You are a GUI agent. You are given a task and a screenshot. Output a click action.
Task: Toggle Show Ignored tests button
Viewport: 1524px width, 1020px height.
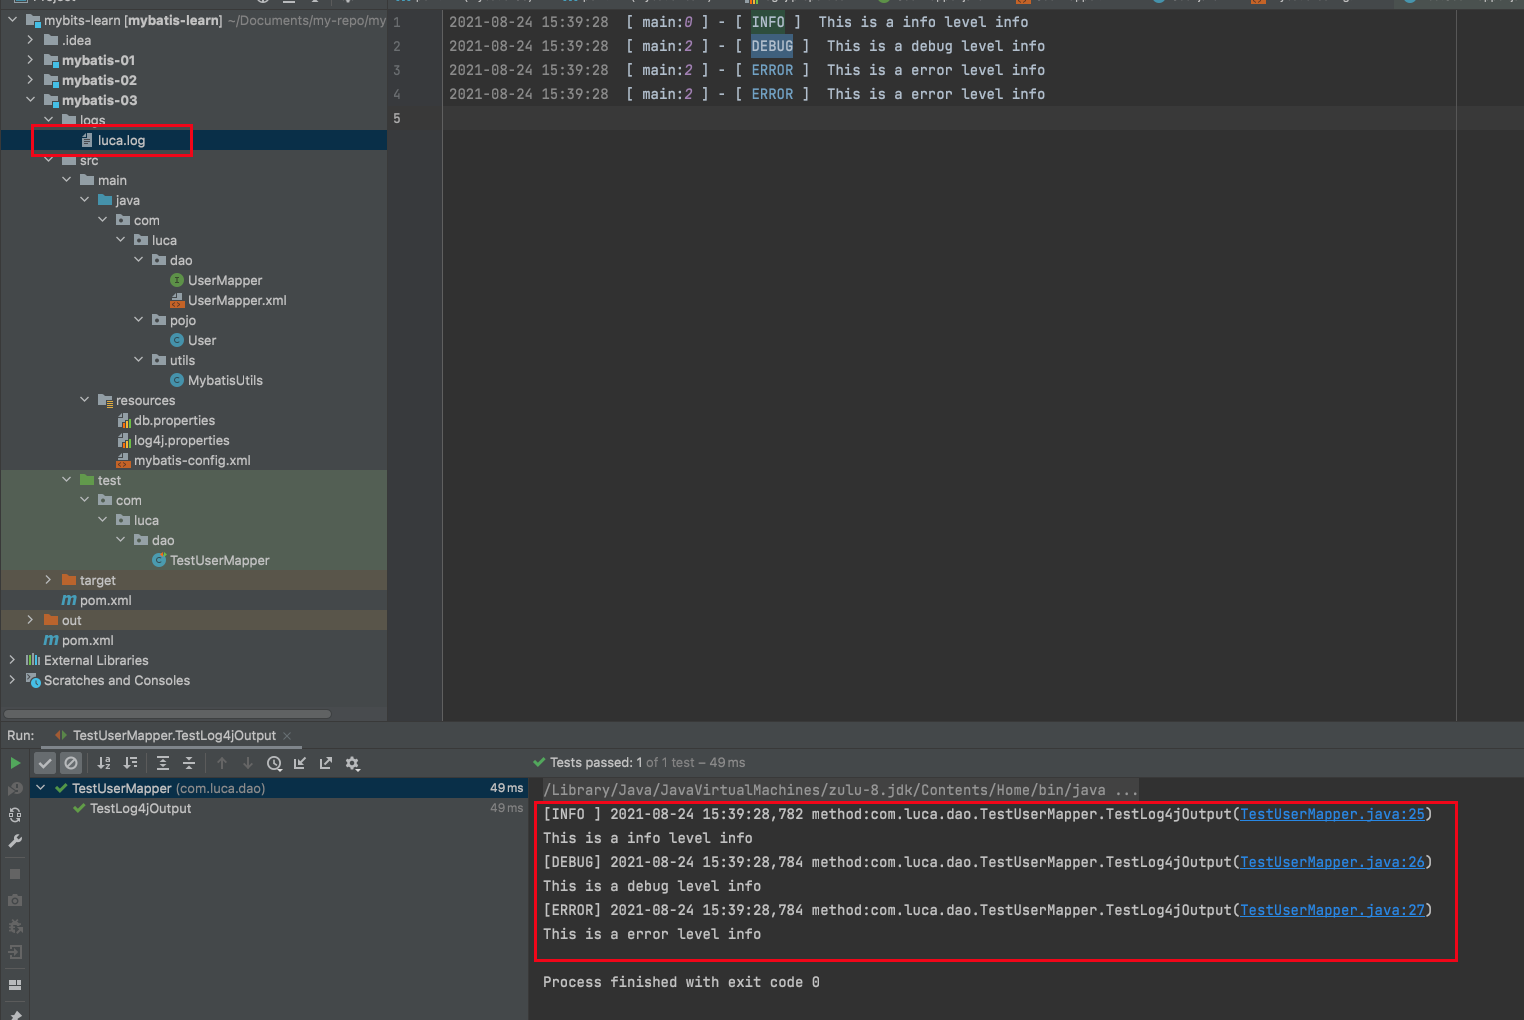(71, 763)
